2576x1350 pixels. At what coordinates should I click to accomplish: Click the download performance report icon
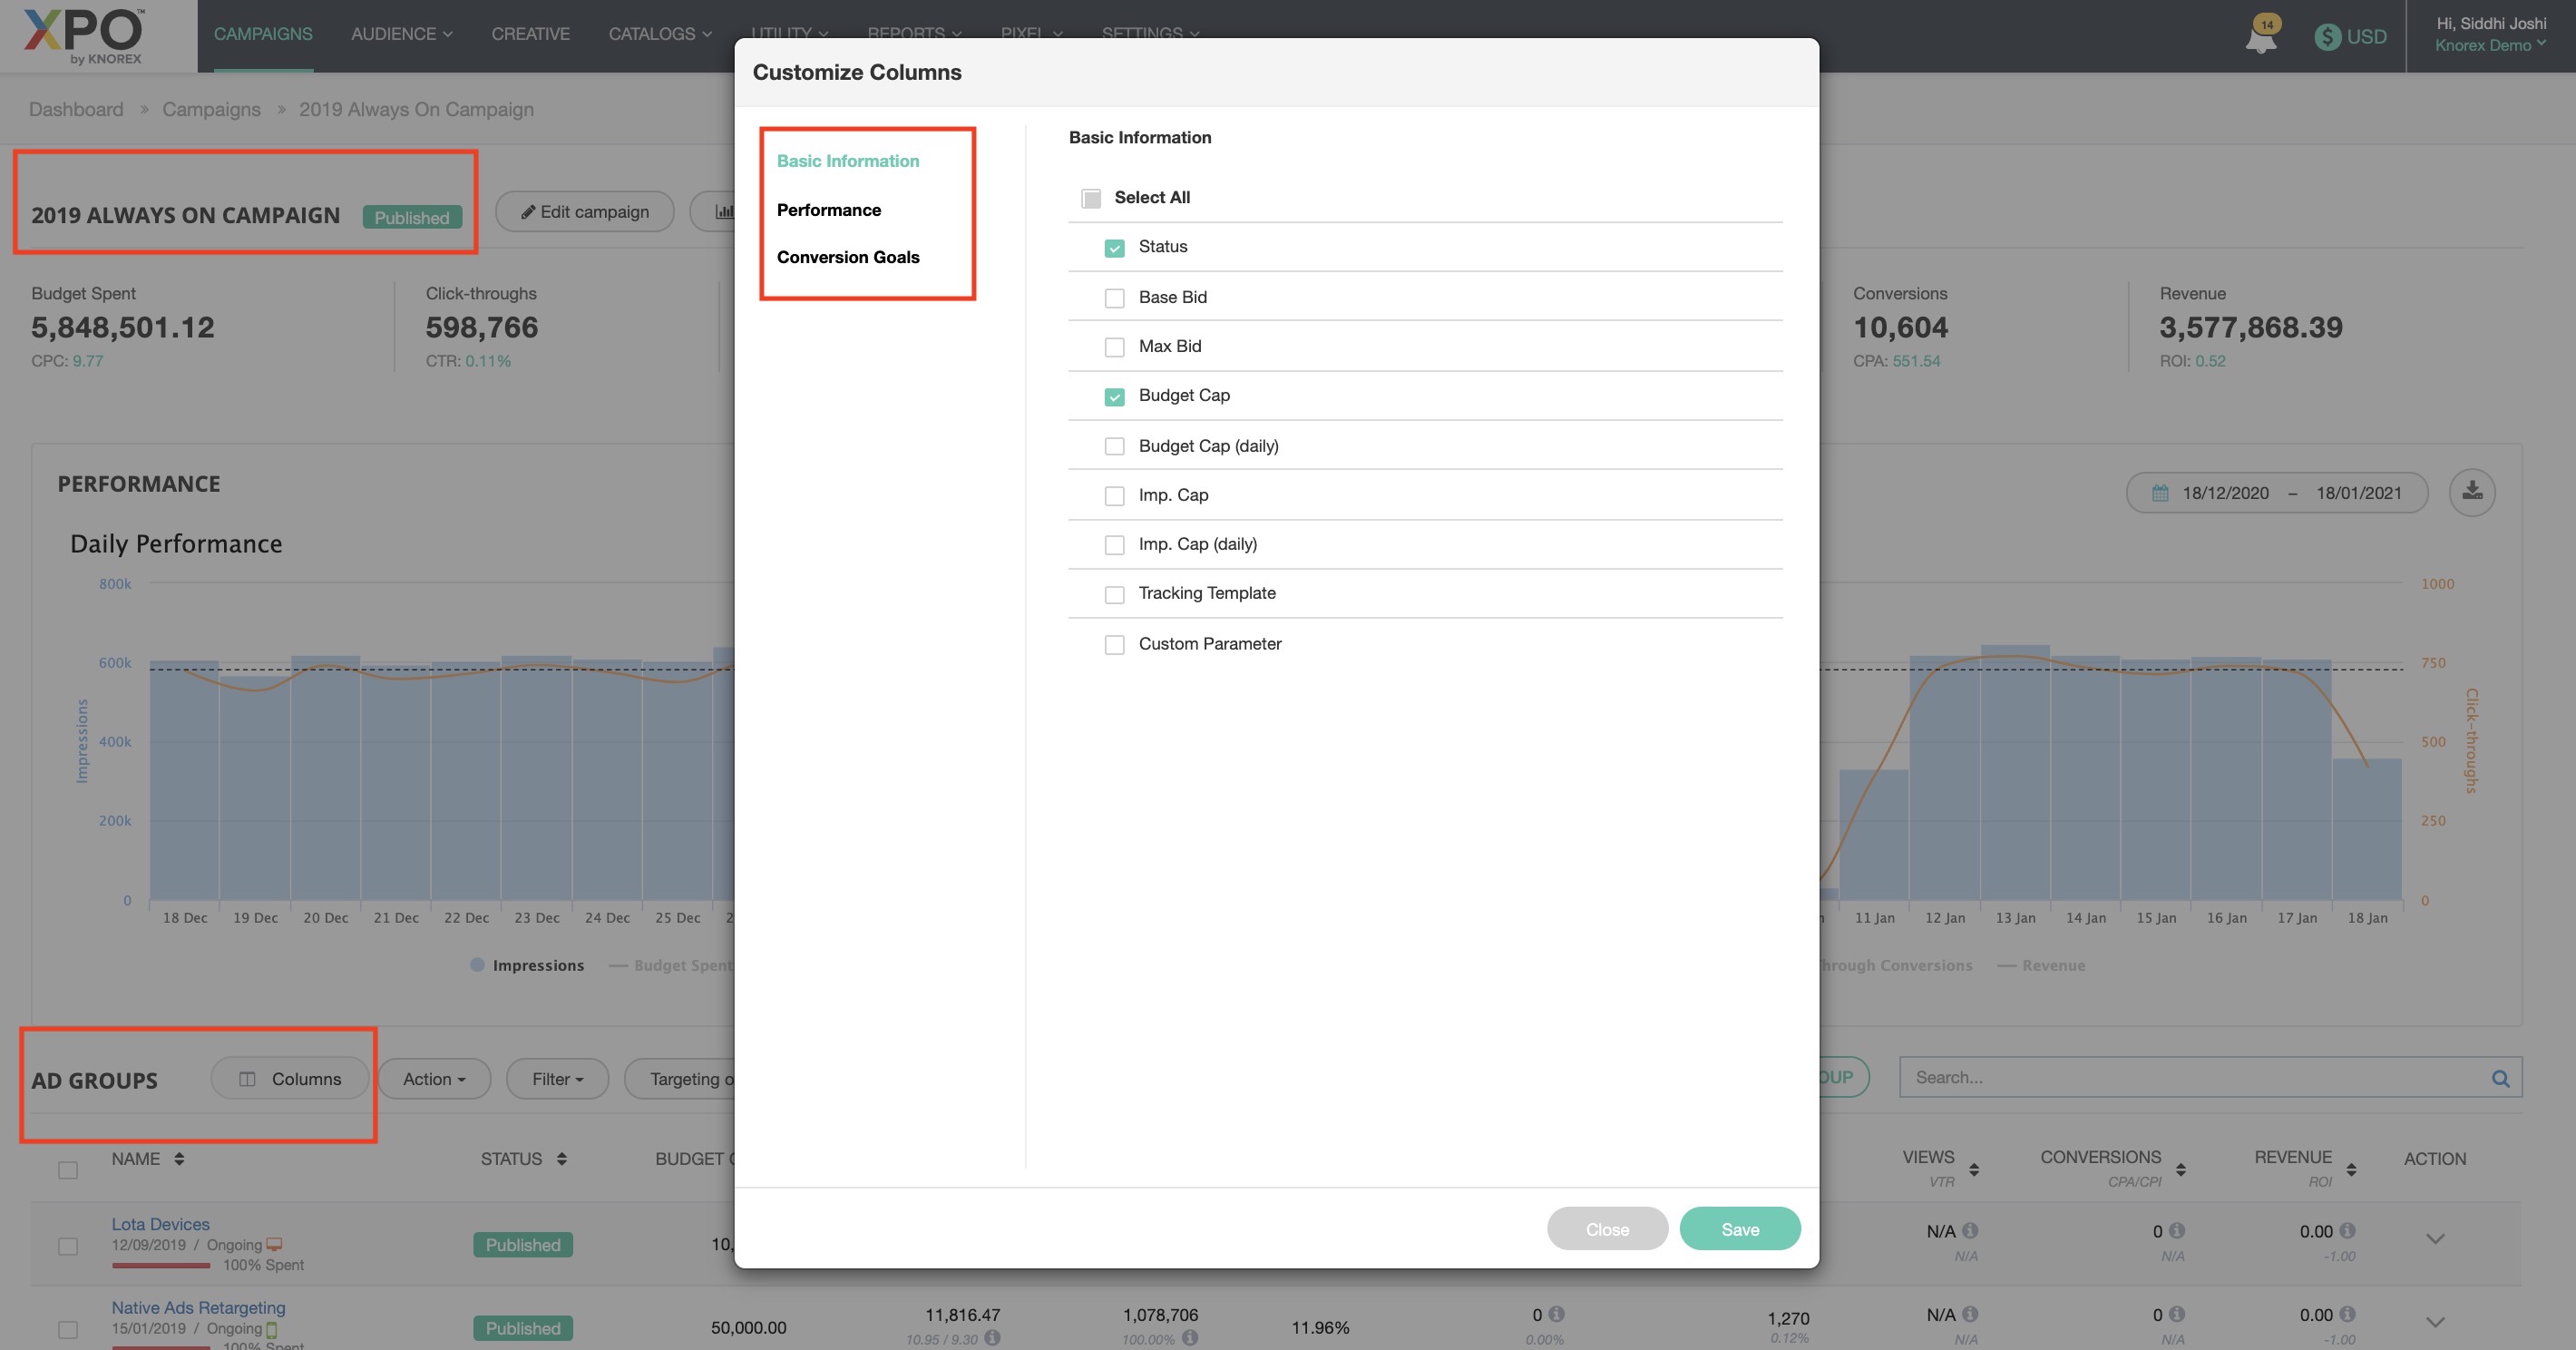tap(2471, 491)
